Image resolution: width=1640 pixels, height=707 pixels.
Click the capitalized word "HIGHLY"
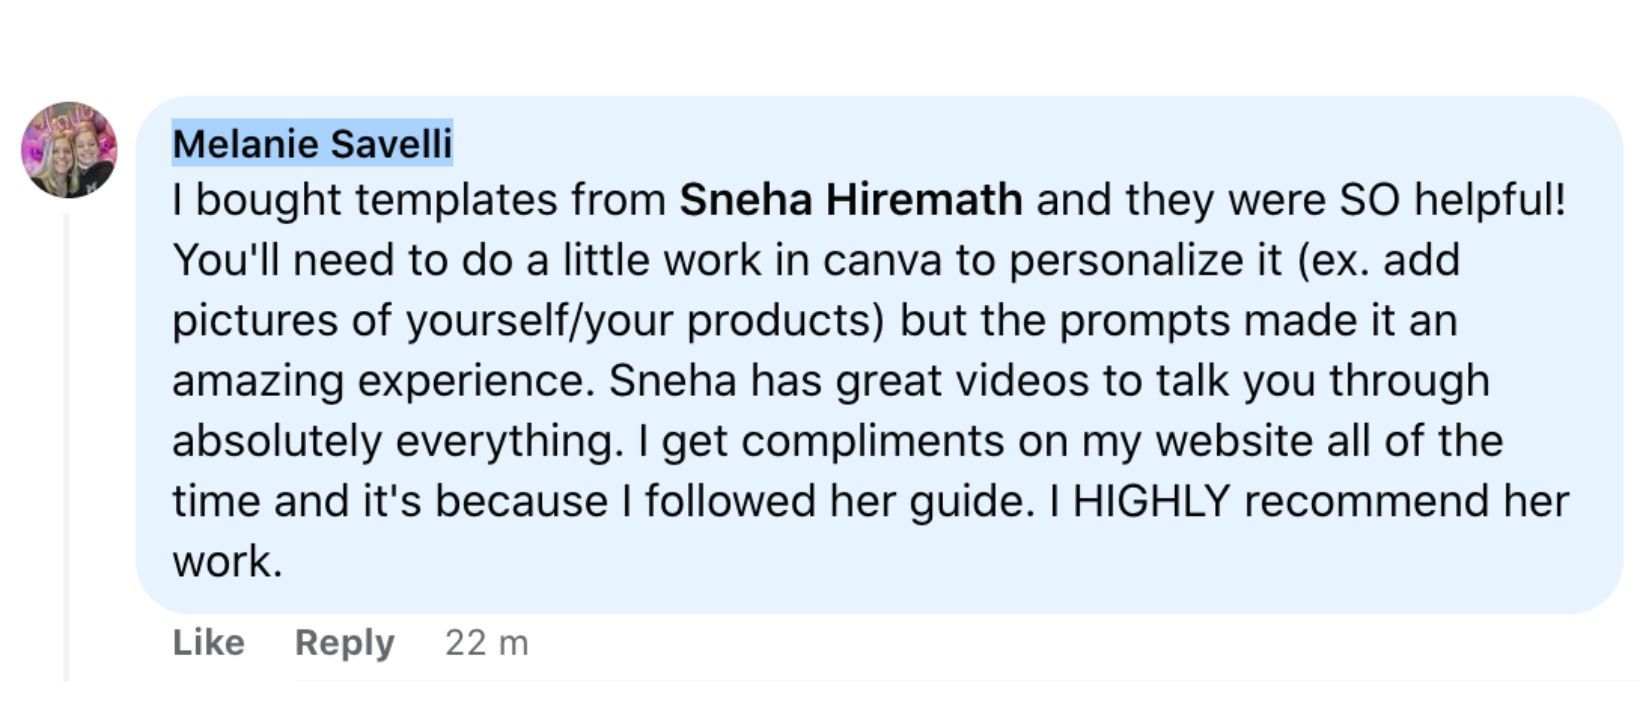tap(1151, 500)
